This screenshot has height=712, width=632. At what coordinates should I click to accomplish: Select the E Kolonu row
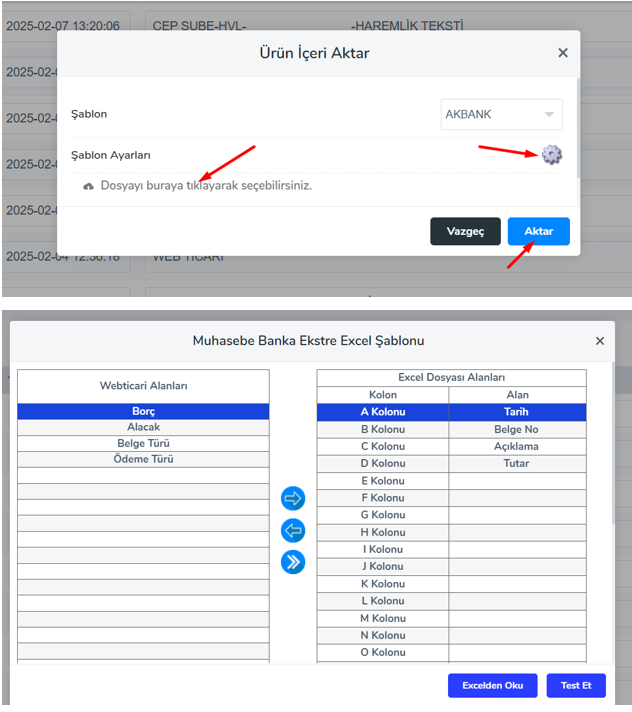(383, 481)
